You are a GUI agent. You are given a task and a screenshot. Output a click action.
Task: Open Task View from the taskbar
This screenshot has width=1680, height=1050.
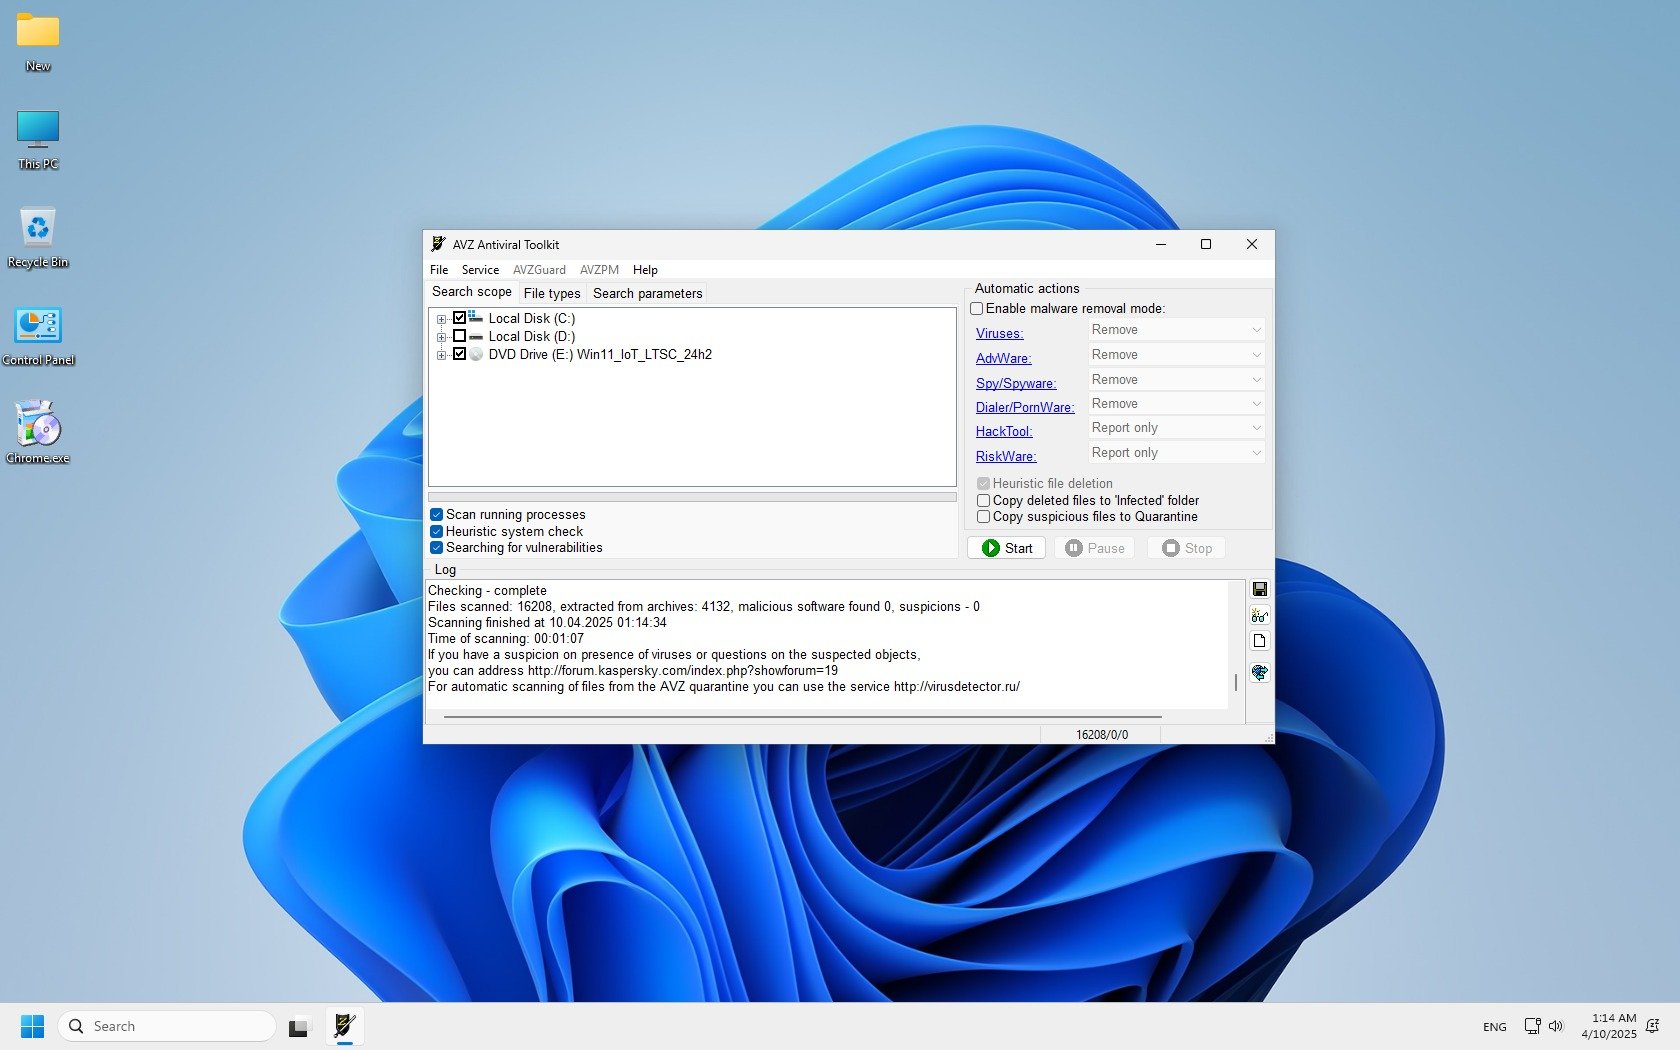298,1027
